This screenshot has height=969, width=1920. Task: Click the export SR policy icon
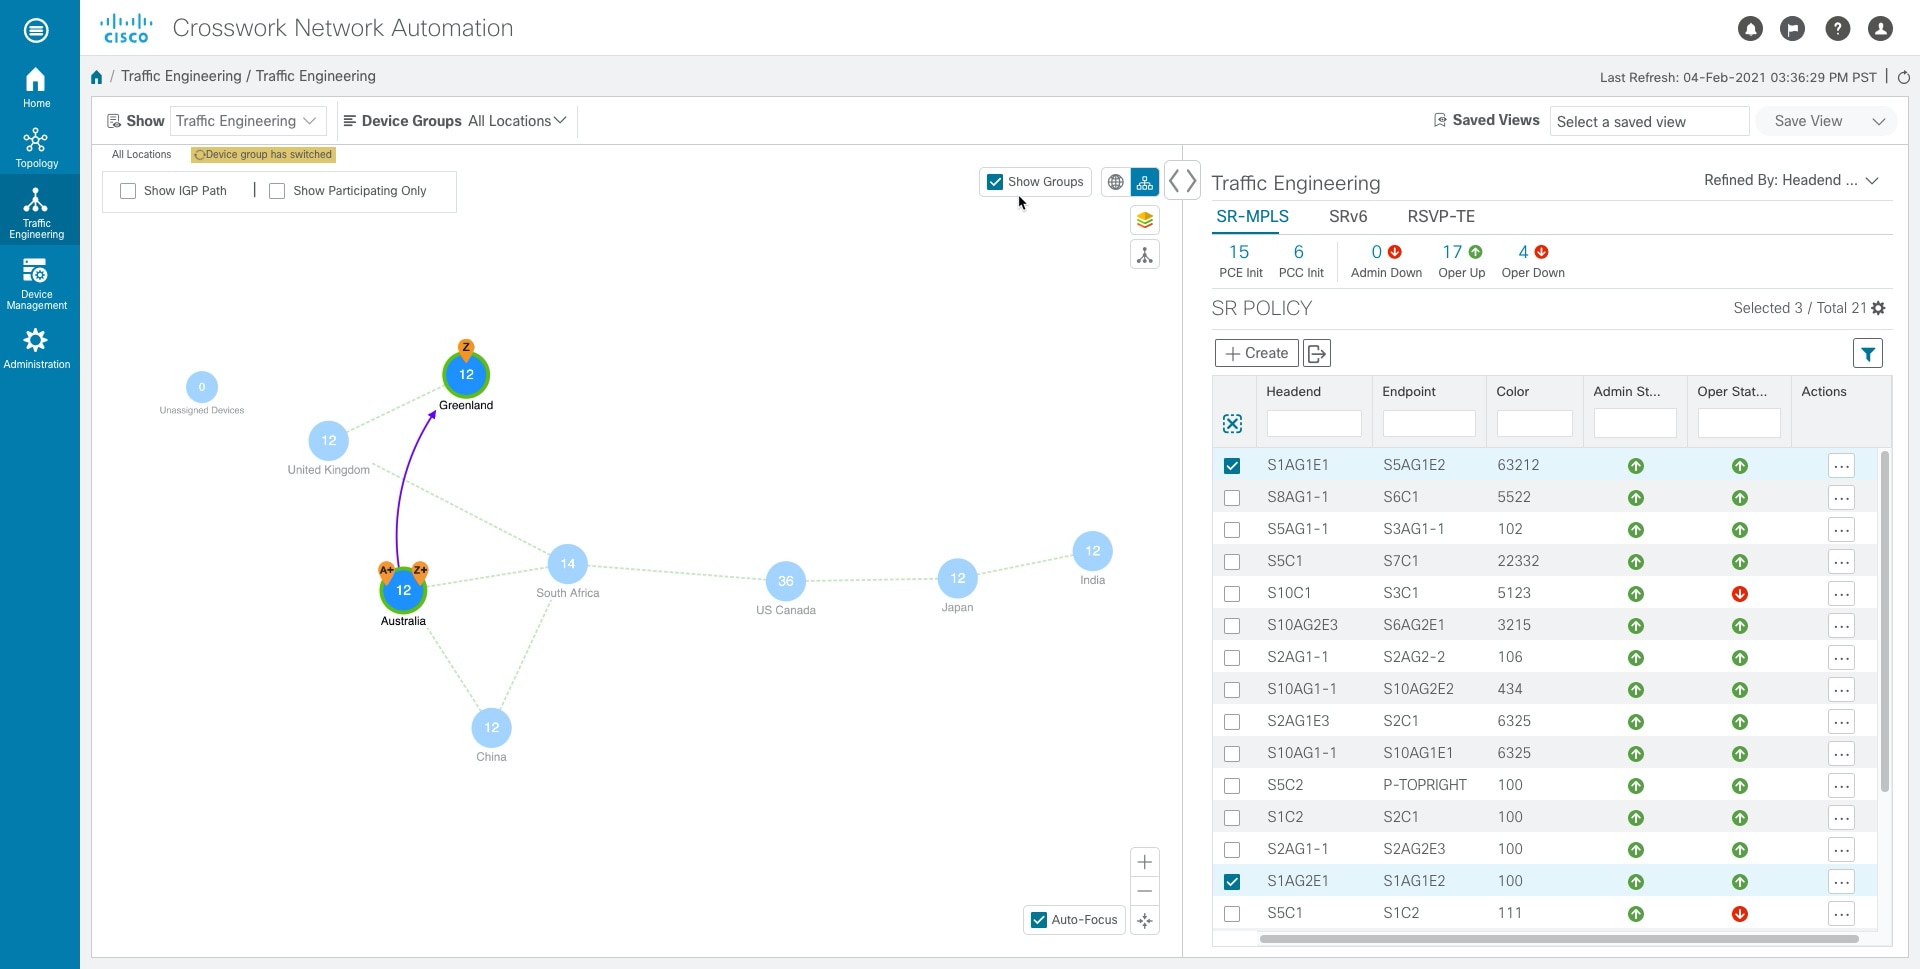coord(1317,353)
